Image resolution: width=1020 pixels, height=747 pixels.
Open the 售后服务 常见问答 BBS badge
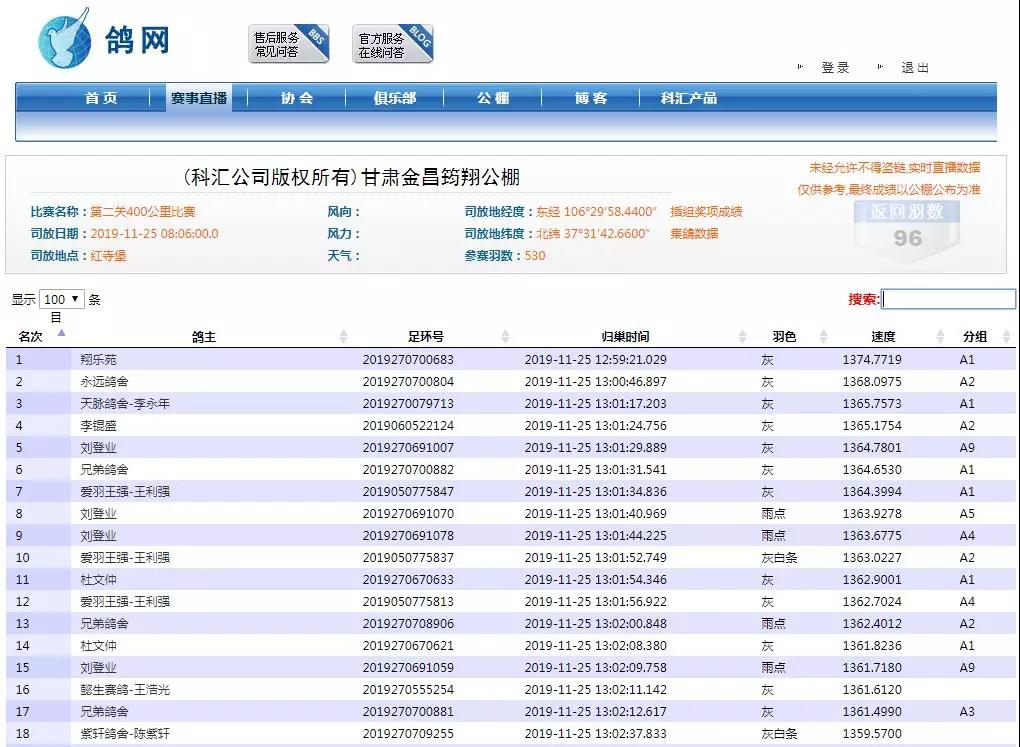coord(289,44)
